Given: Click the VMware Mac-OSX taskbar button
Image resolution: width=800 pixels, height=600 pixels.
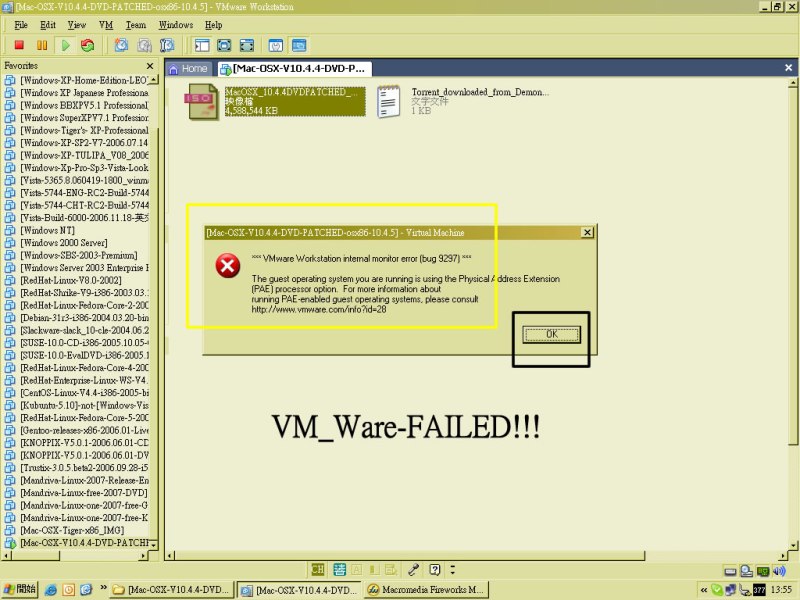Looking at the screenshot, I should (299, 590).
